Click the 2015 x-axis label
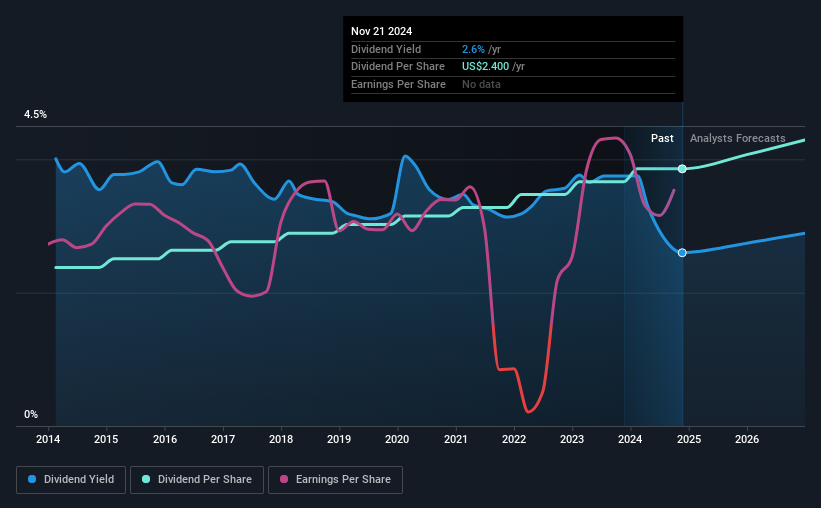 click(x=106, y=439)
